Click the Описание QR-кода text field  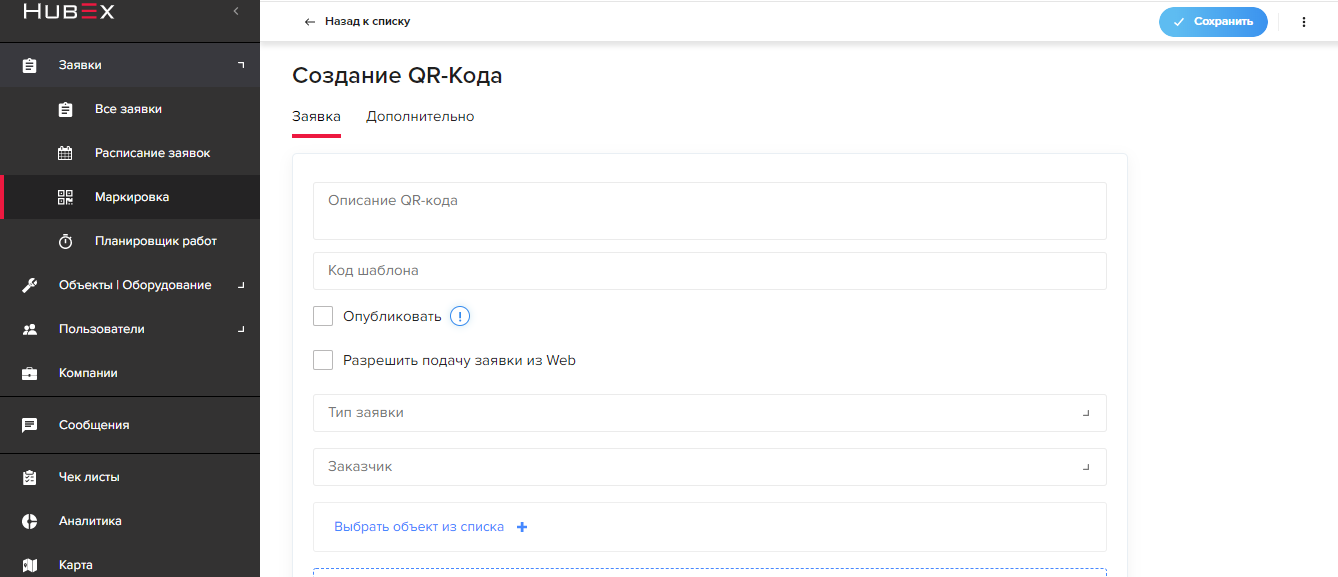click(710, 211)
